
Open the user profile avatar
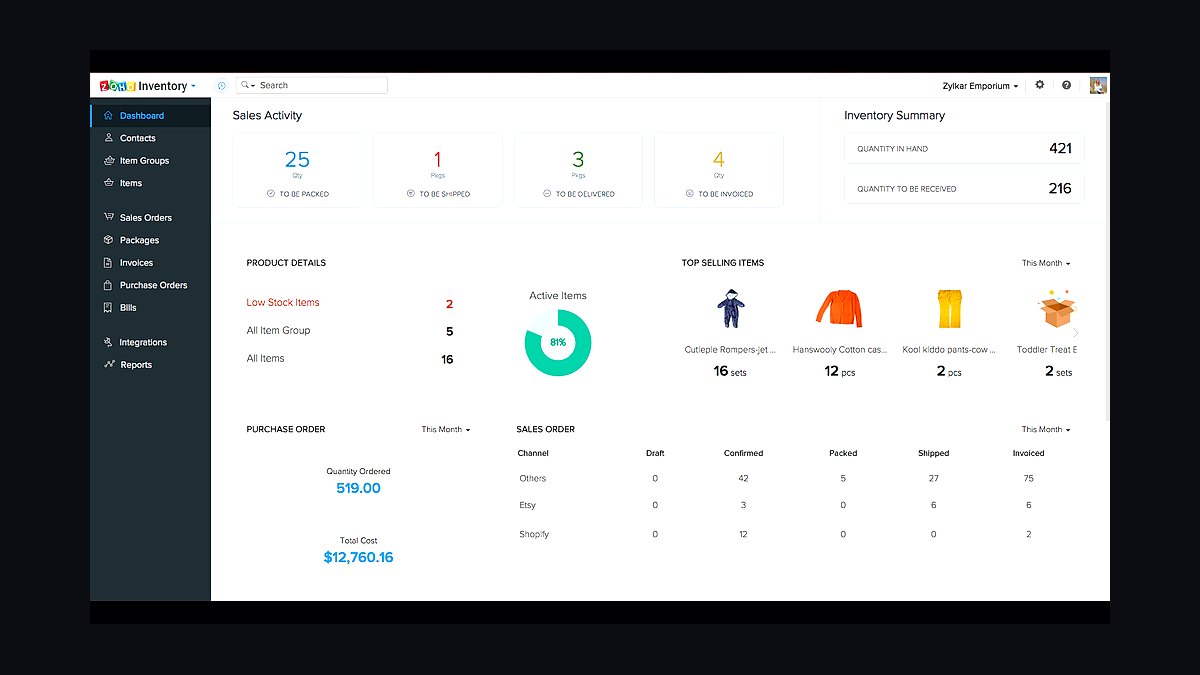(1098, 85)
